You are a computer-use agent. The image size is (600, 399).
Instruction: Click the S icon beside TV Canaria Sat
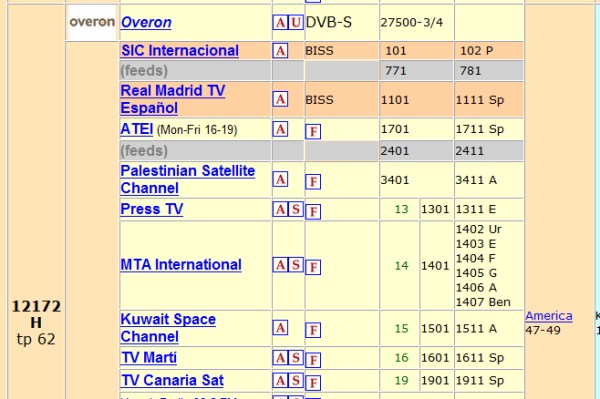click(x=296, y=380)
